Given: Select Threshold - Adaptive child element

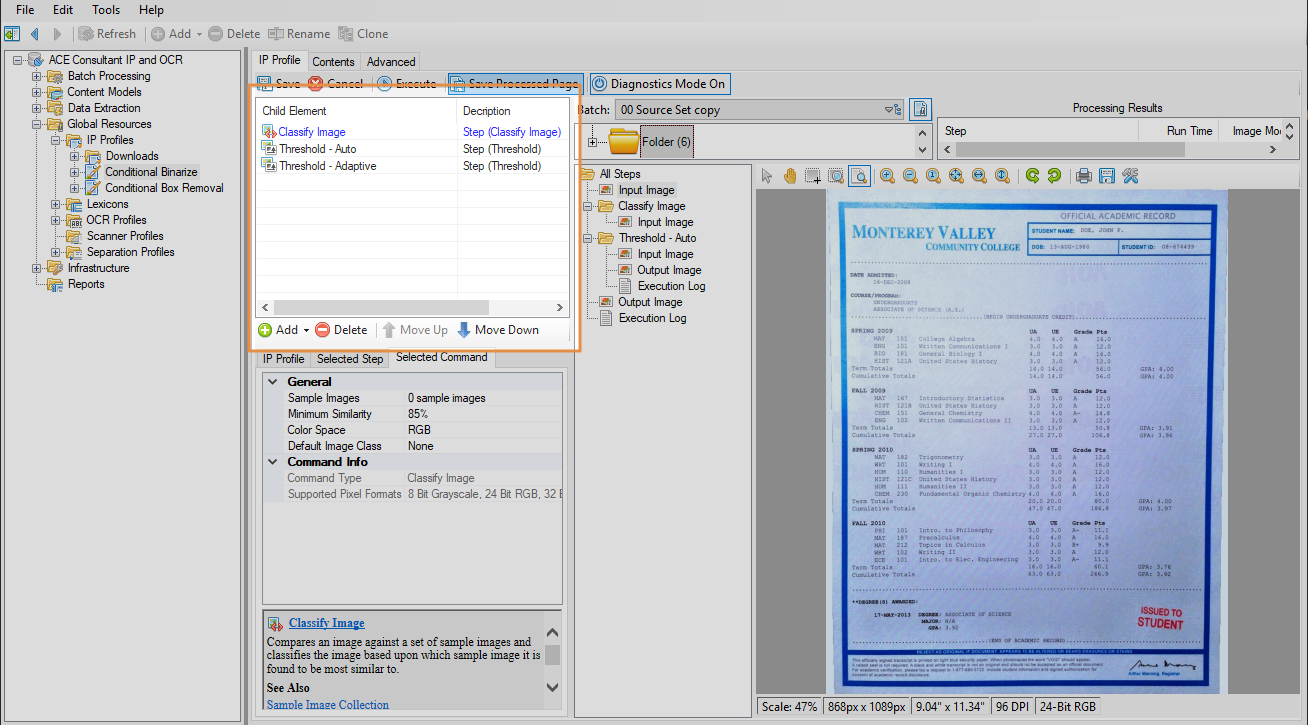Looking at the screenshot, I should coord(327,166).
